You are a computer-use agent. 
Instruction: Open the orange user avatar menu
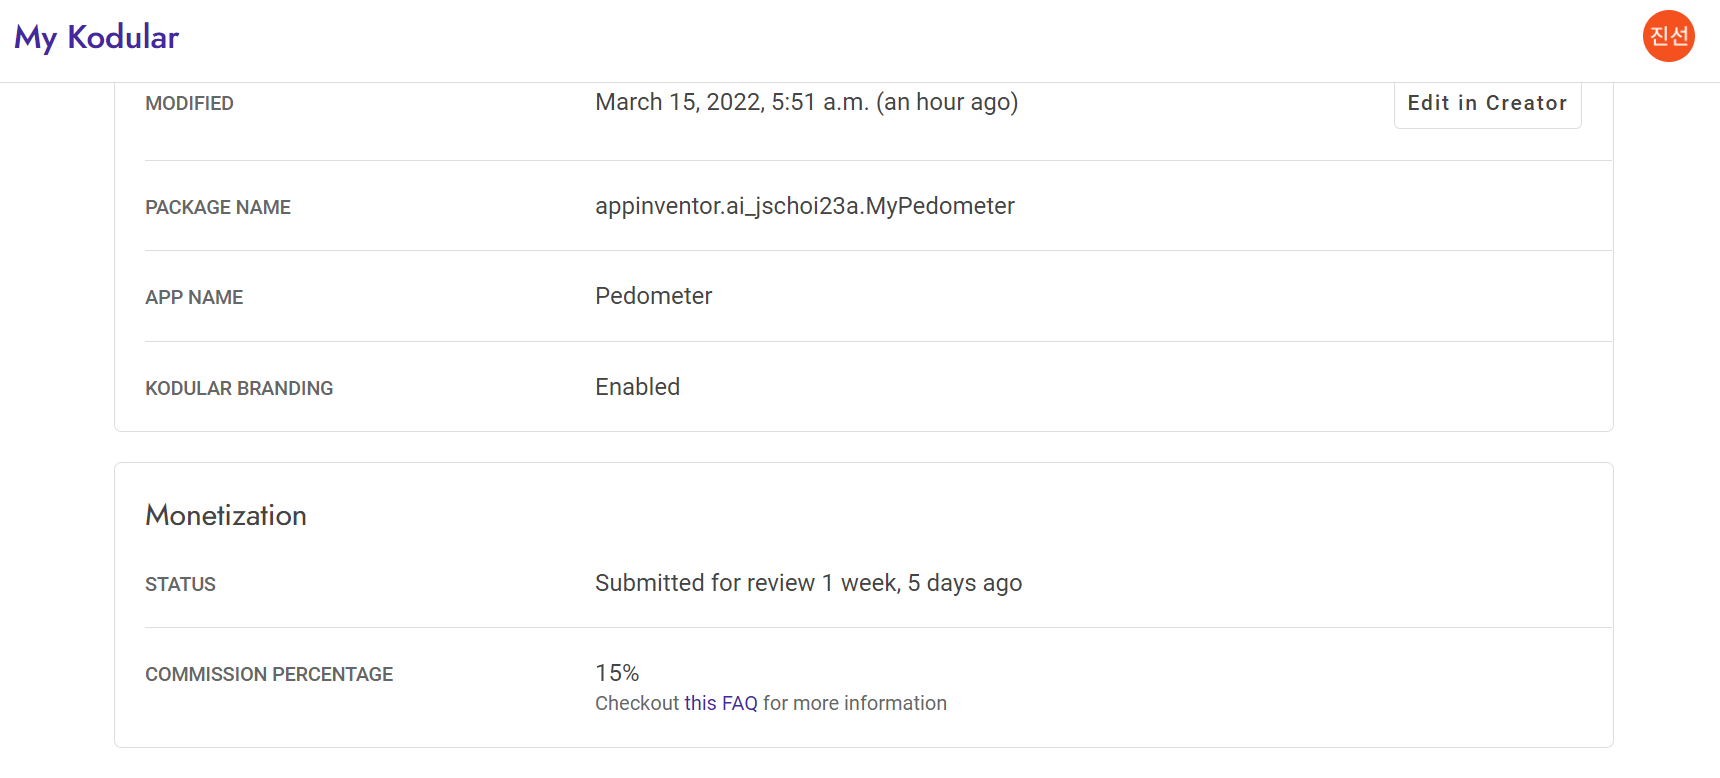[1668, 36]
